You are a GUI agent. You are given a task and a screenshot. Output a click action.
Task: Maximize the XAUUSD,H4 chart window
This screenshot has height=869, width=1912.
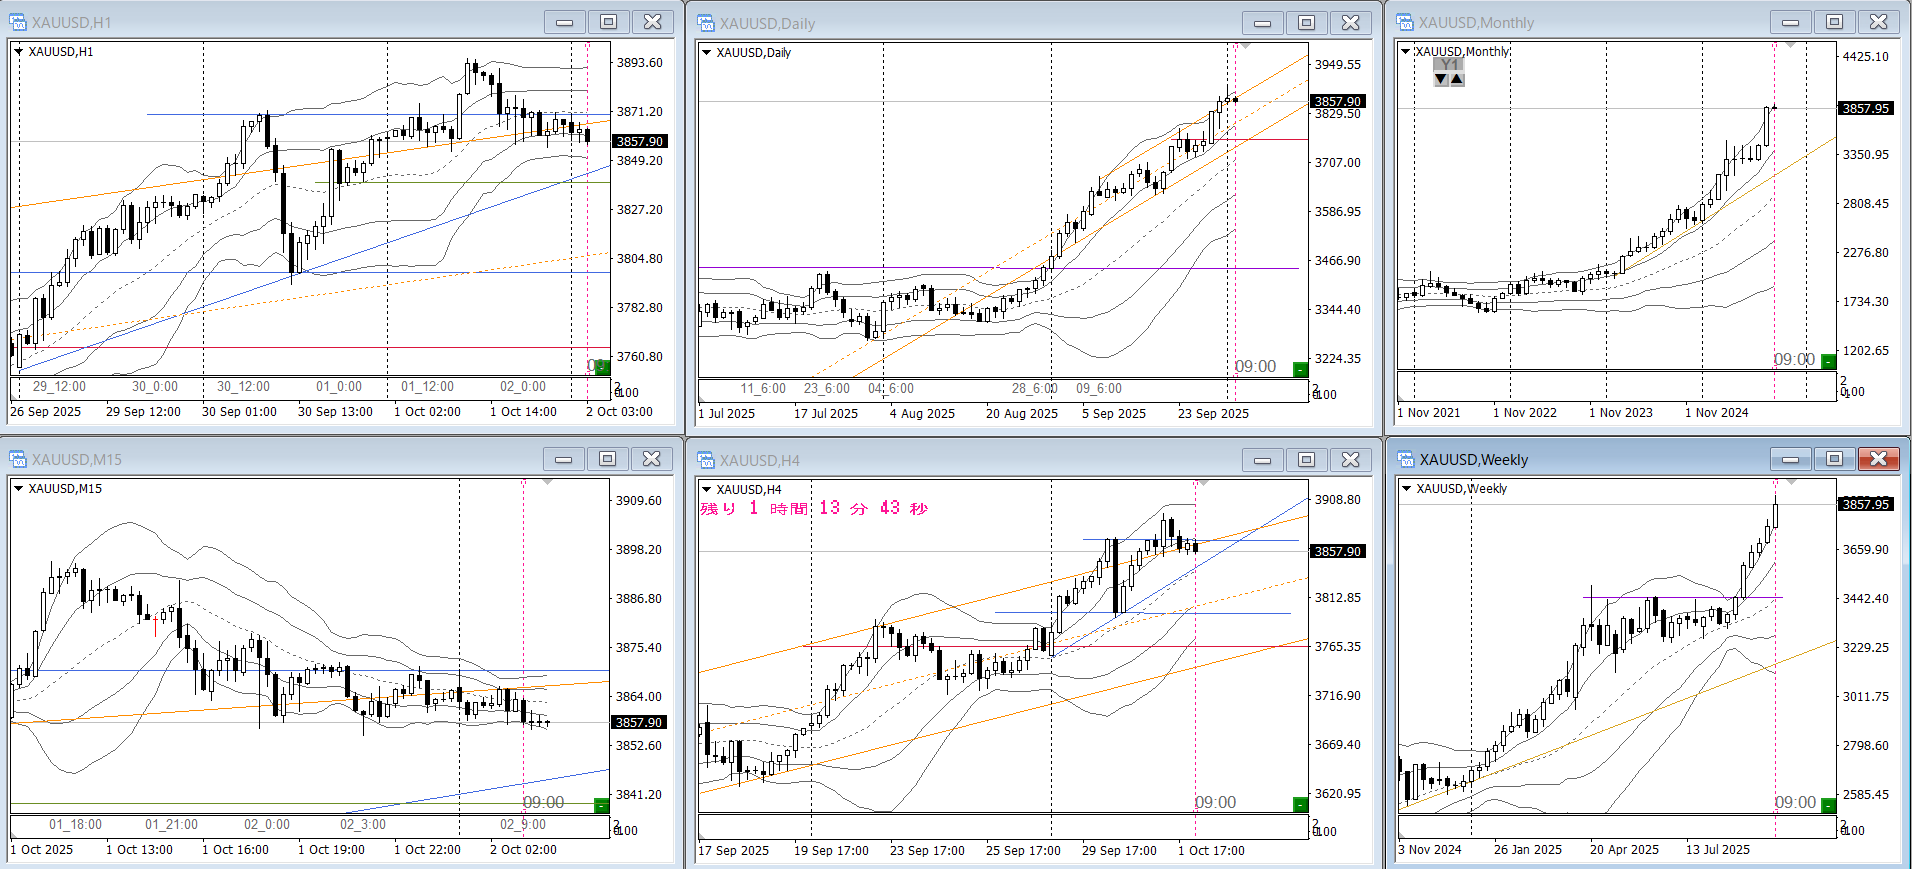click(1306, 460)
